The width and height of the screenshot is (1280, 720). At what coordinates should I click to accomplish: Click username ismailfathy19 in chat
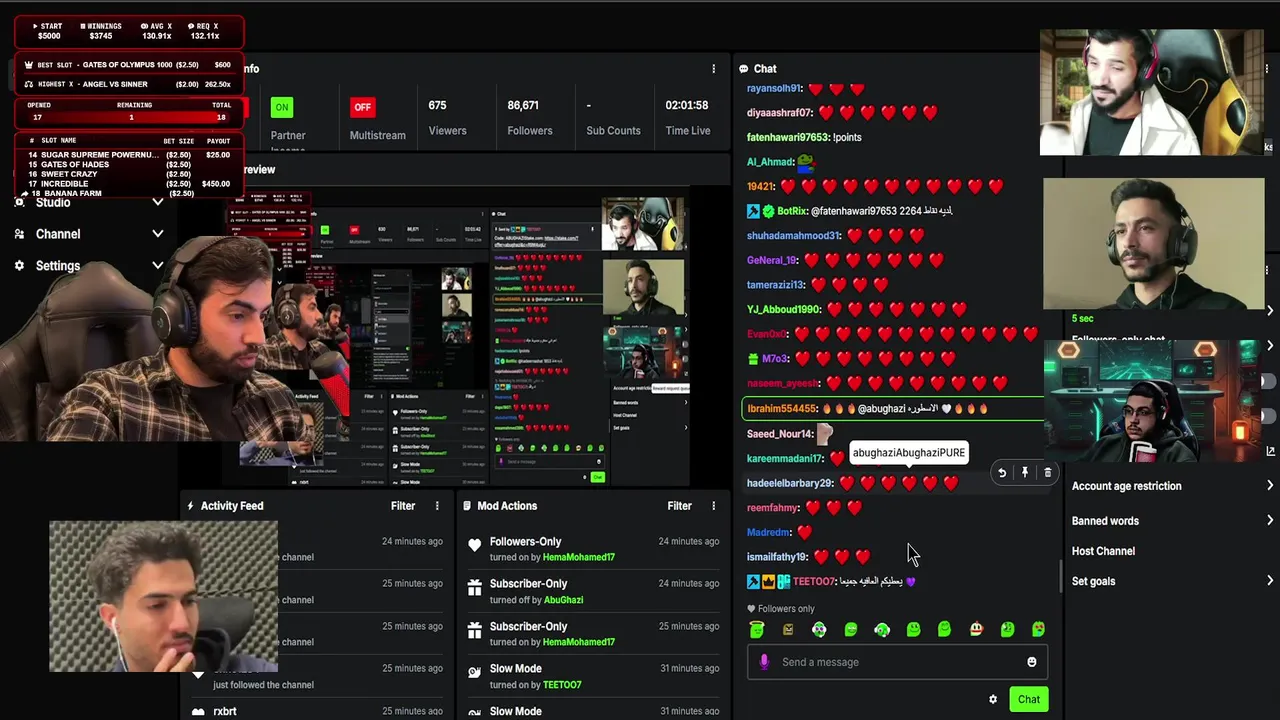(x=777, y=557)
